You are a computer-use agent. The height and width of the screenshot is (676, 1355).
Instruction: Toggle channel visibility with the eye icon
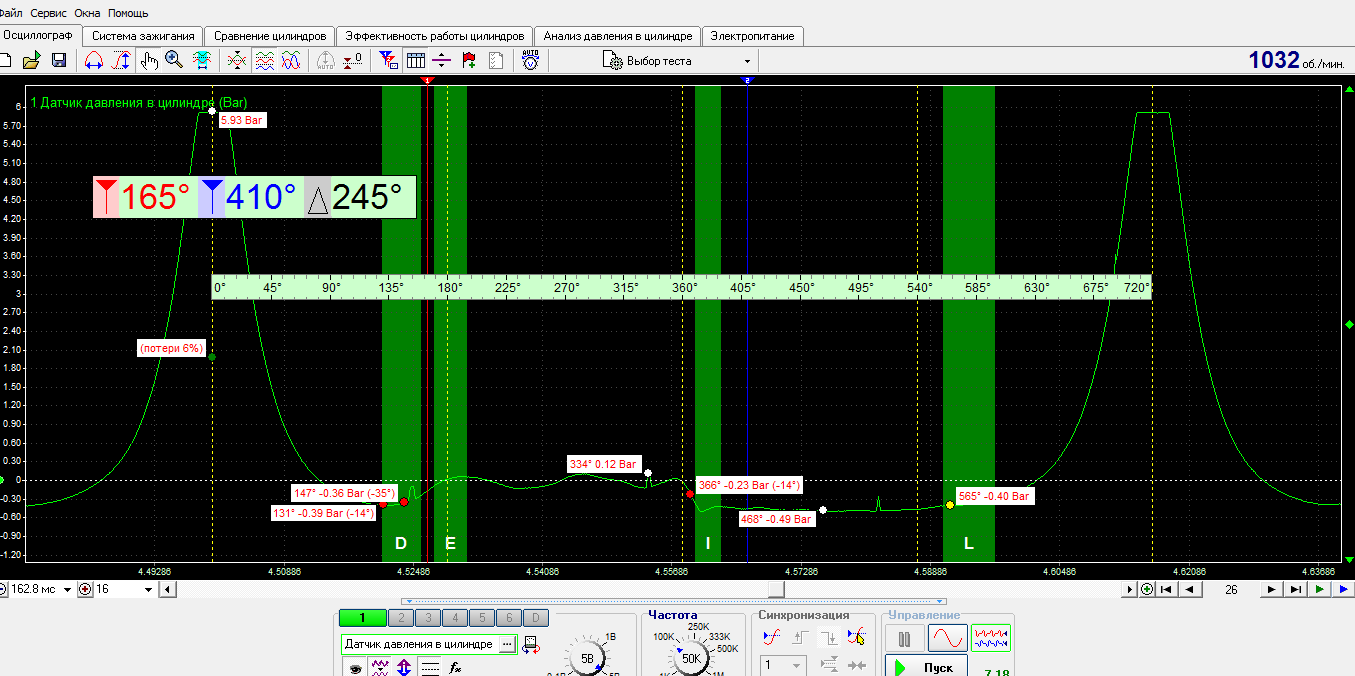[354, 668]
